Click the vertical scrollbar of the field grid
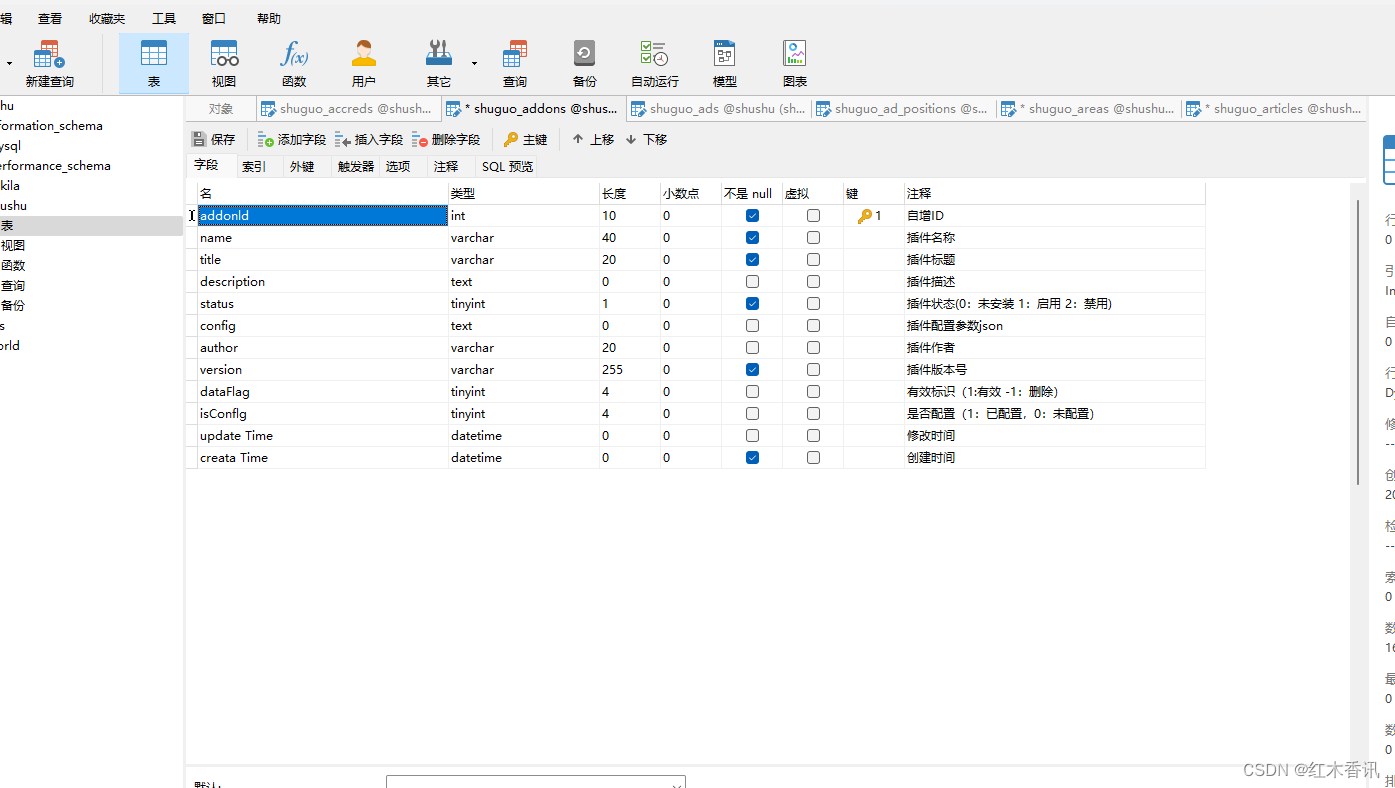Viewport: 1395px width, 788px height. tap(1357, 342)
